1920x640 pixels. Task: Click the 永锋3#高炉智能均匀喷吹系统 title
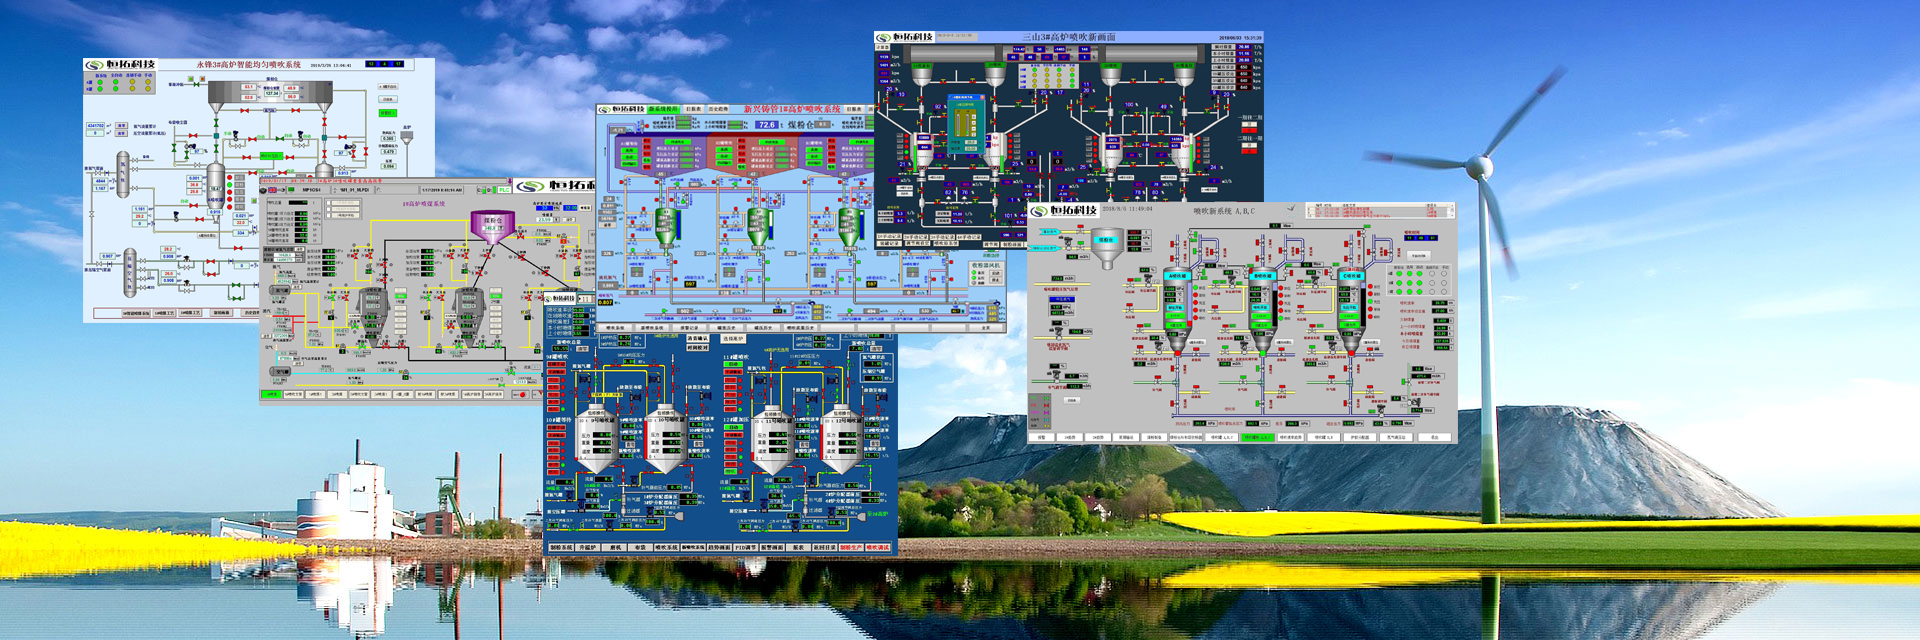tap(249, 65)
